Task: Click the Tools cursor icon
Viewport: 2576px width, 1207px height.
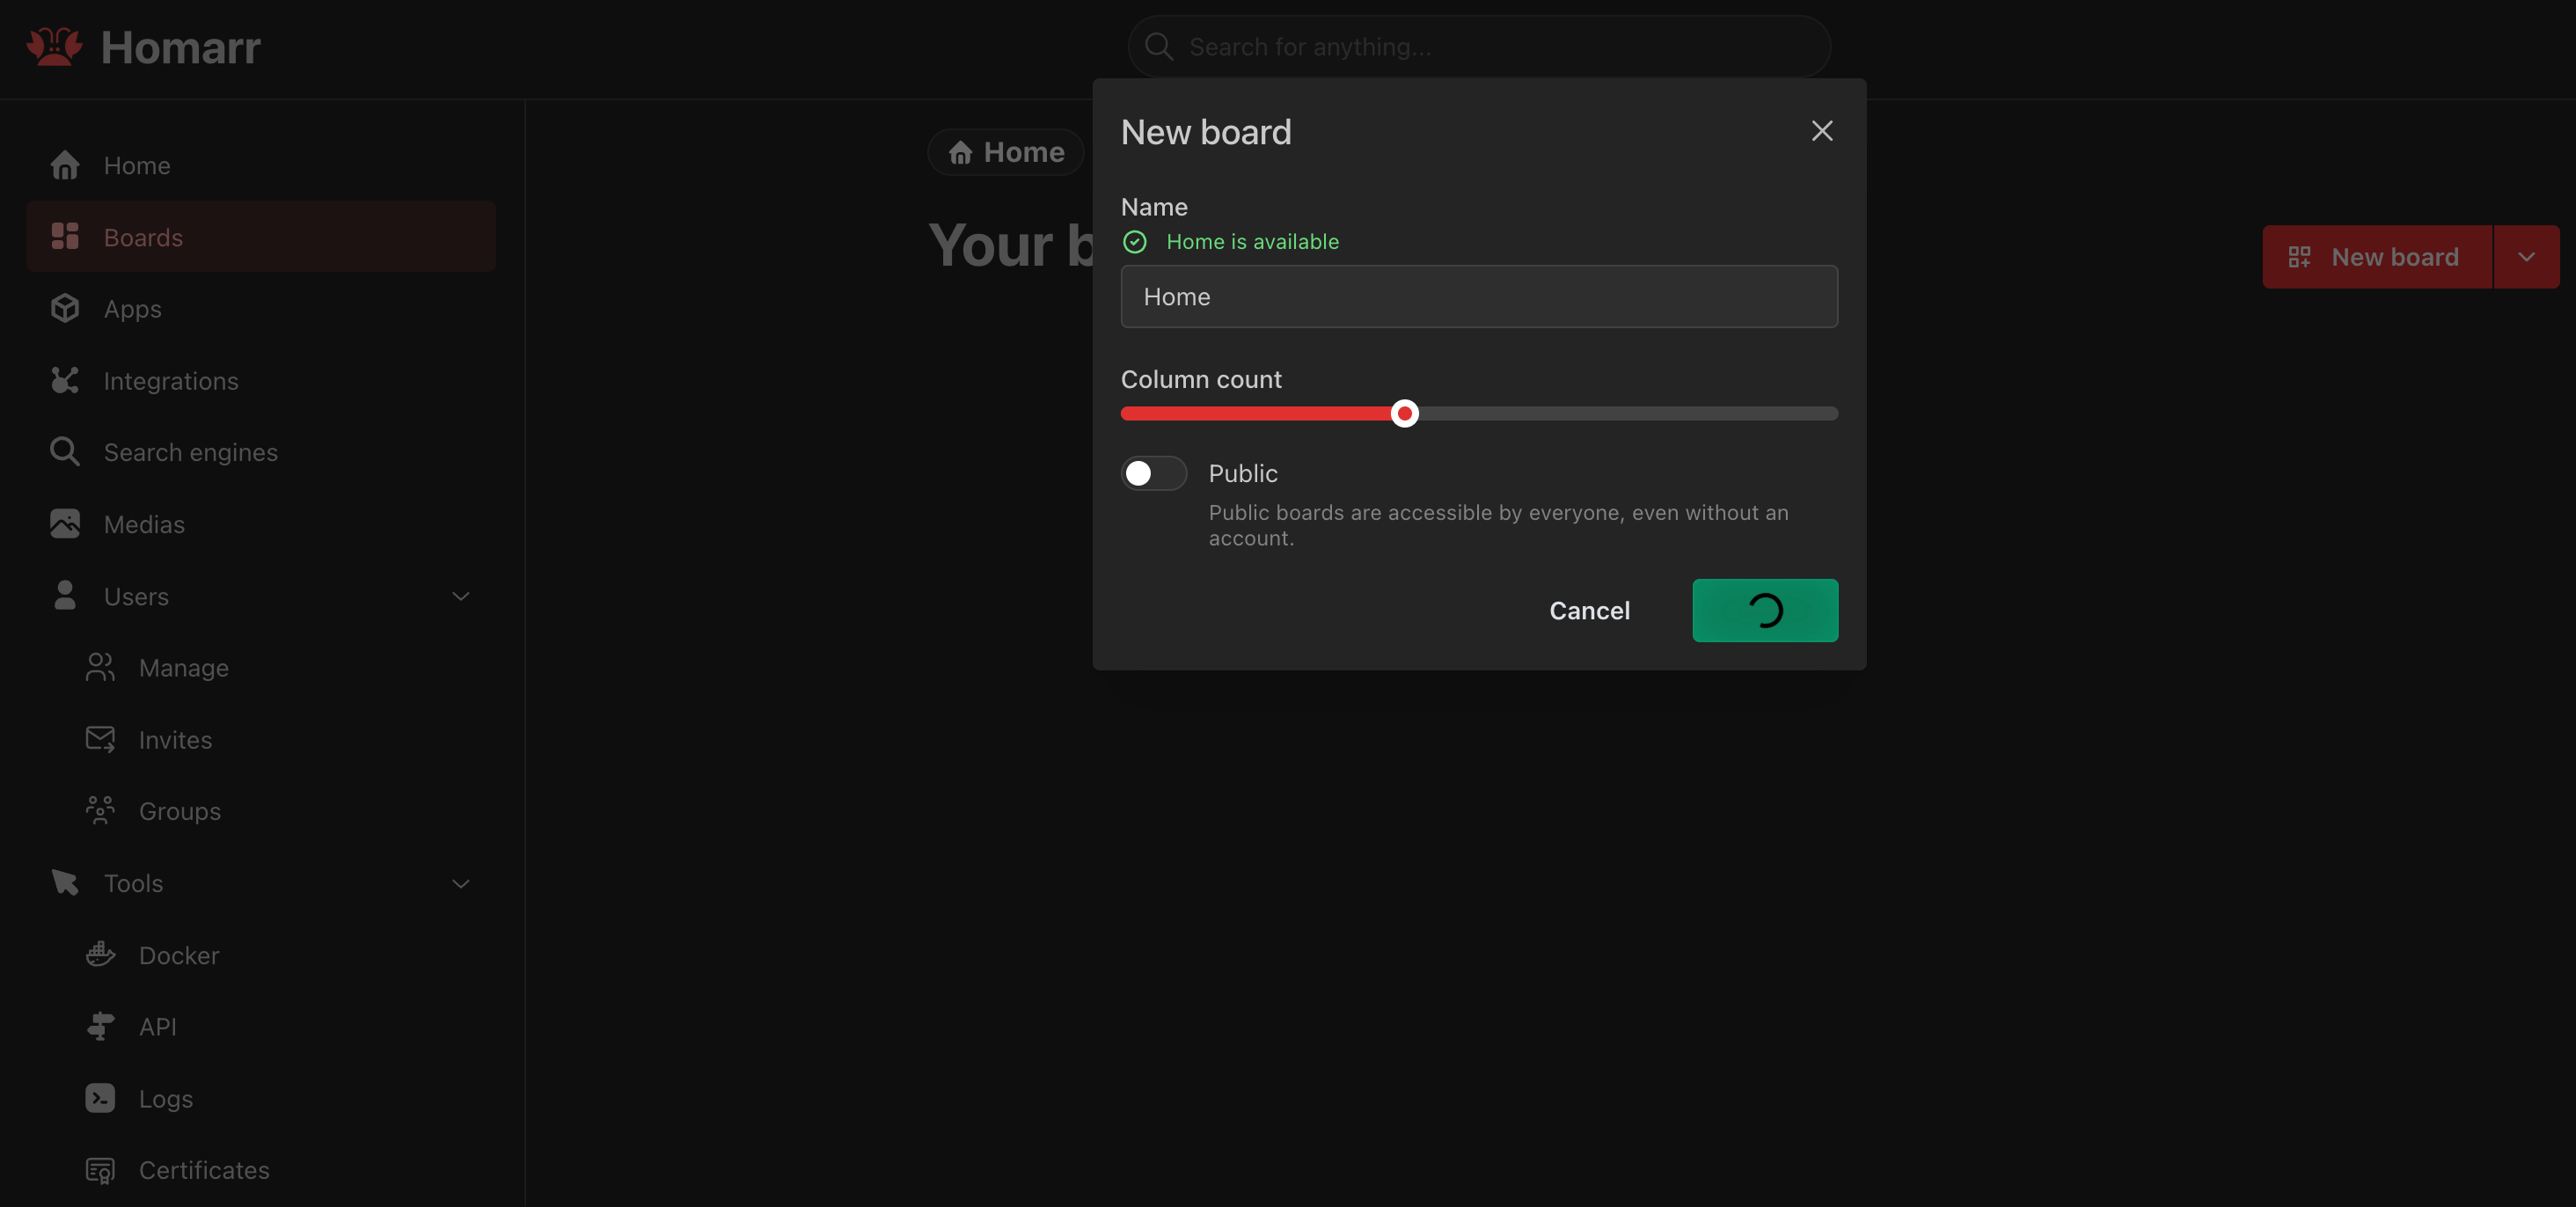Action: click(65, 883)
